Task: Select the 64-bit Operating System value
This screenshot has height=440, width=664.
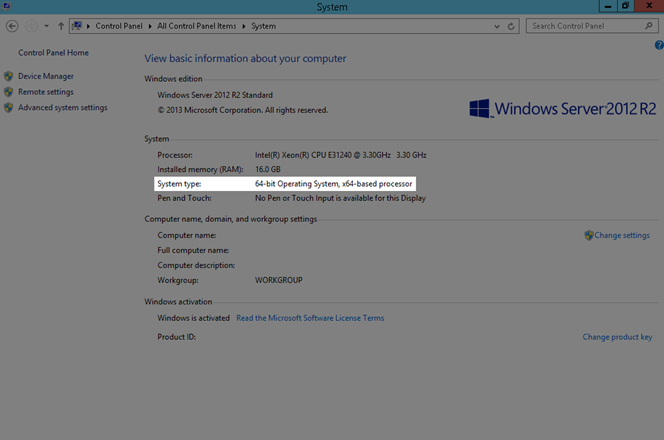Action: [333, 184]
